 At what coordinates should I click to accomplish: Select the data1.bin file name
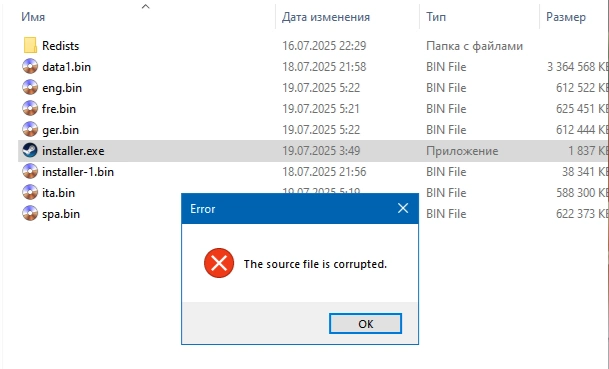pyautogui.click(x=66, y=67)
